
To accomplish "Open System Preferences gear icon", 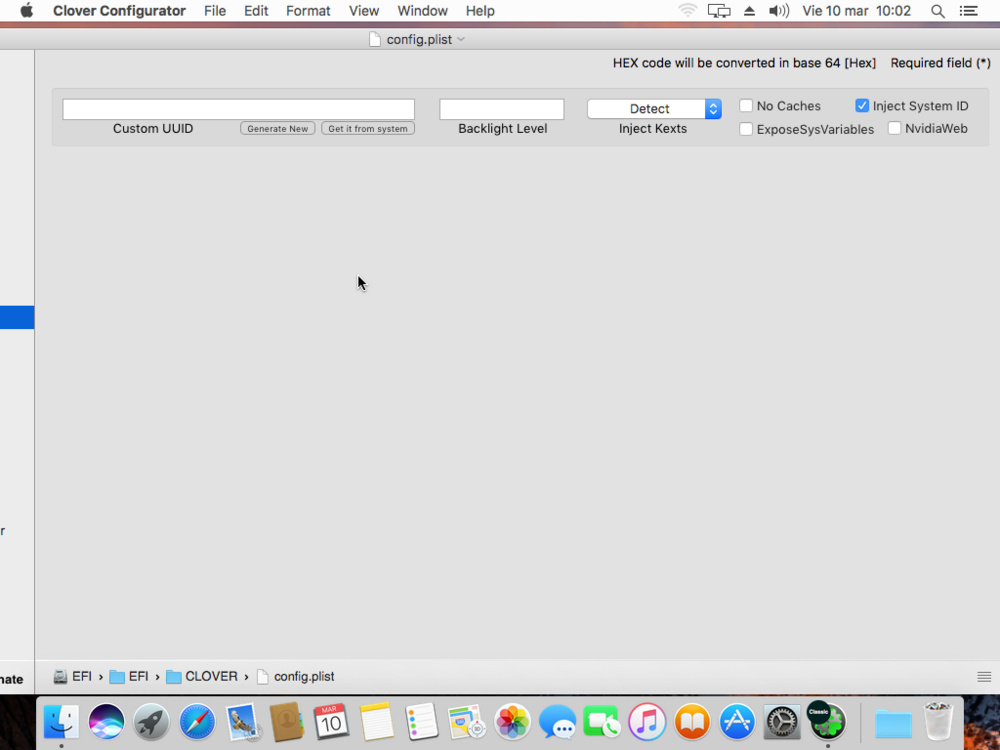I will [x=782, y=721].
